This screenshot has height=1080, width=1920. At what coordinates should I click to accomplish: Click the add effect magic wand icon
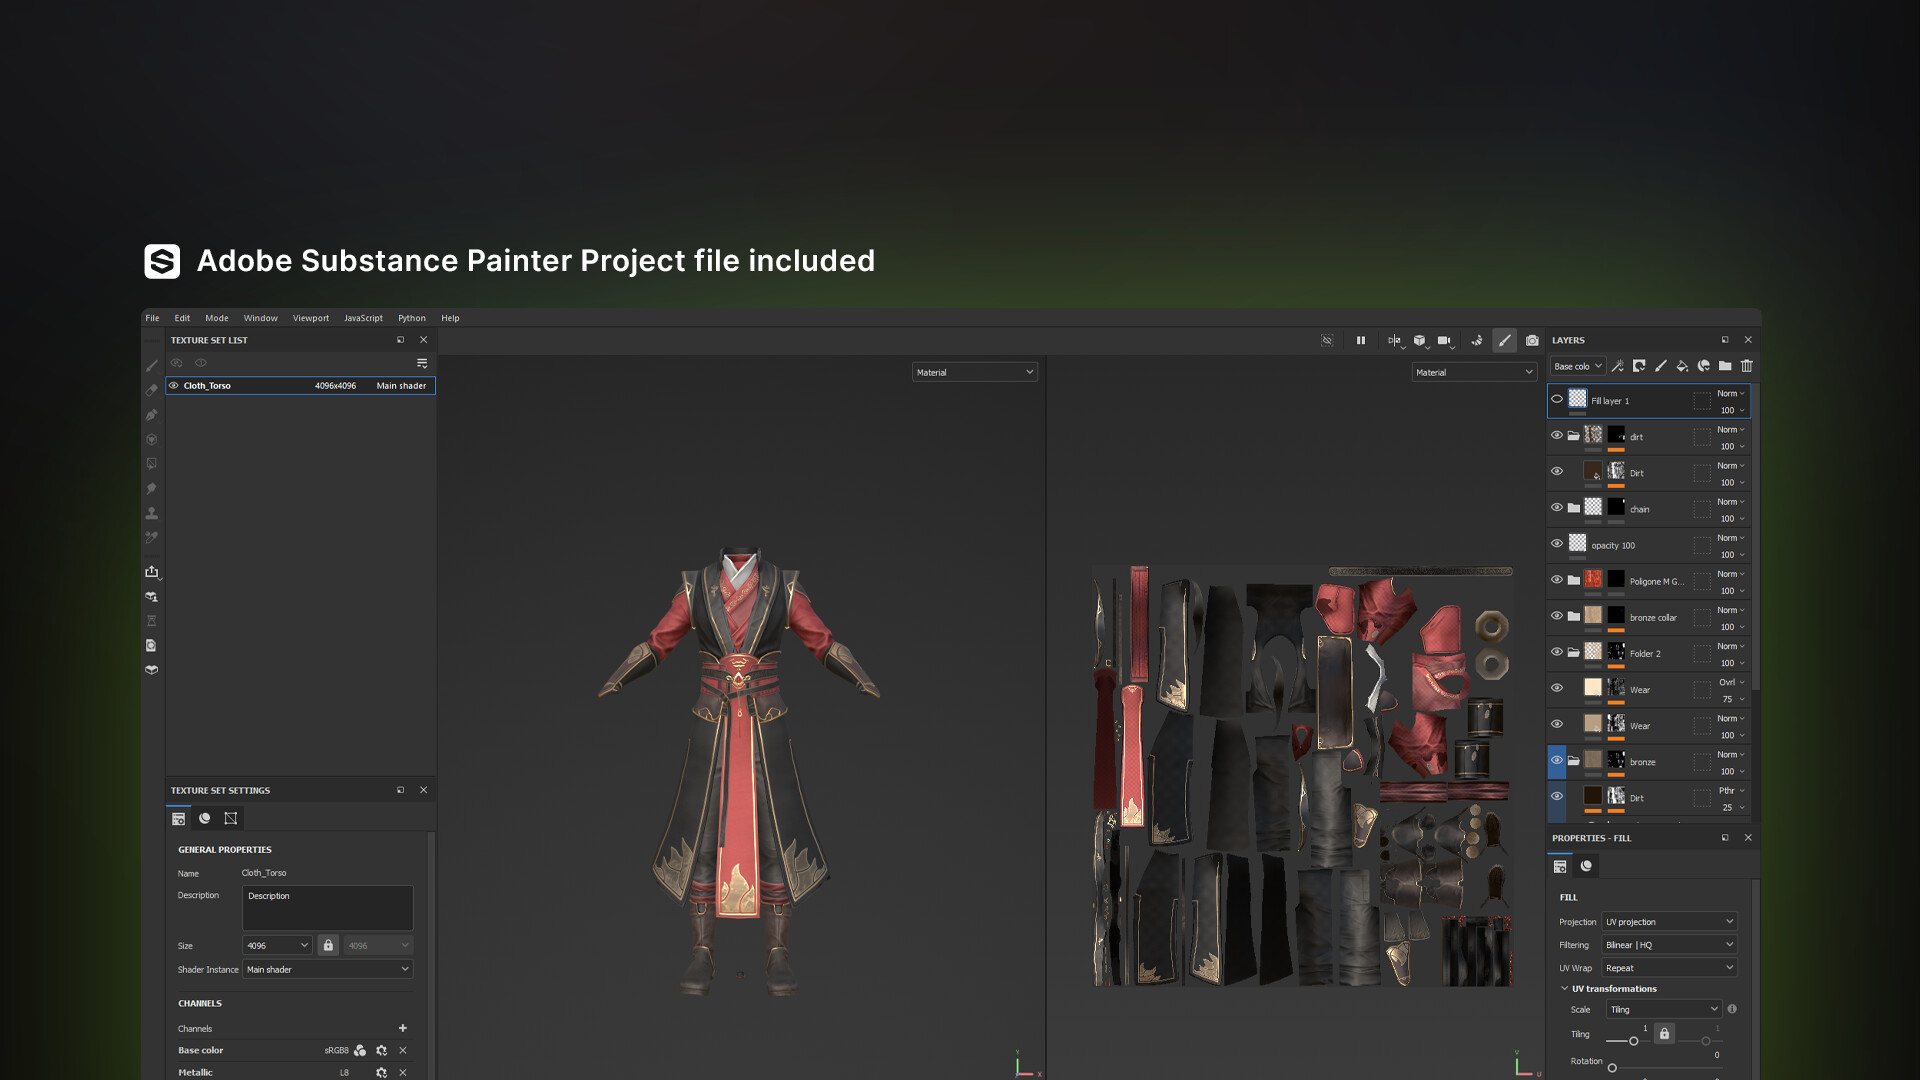click(1617, 366)
